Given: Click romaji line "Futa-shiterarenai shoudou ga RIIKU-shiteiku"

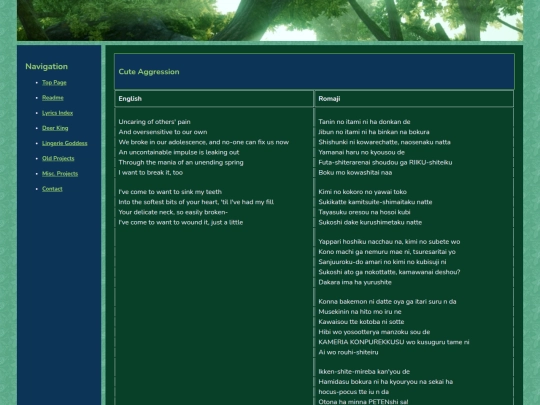Looking at the screenshot, I should click(x=385, y=163).
